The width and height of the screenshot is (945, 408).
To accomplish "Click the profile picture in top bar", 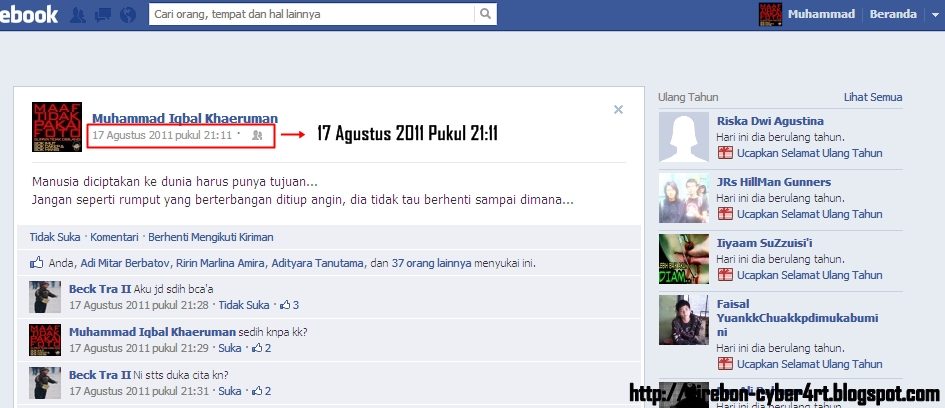I will 770,14.
